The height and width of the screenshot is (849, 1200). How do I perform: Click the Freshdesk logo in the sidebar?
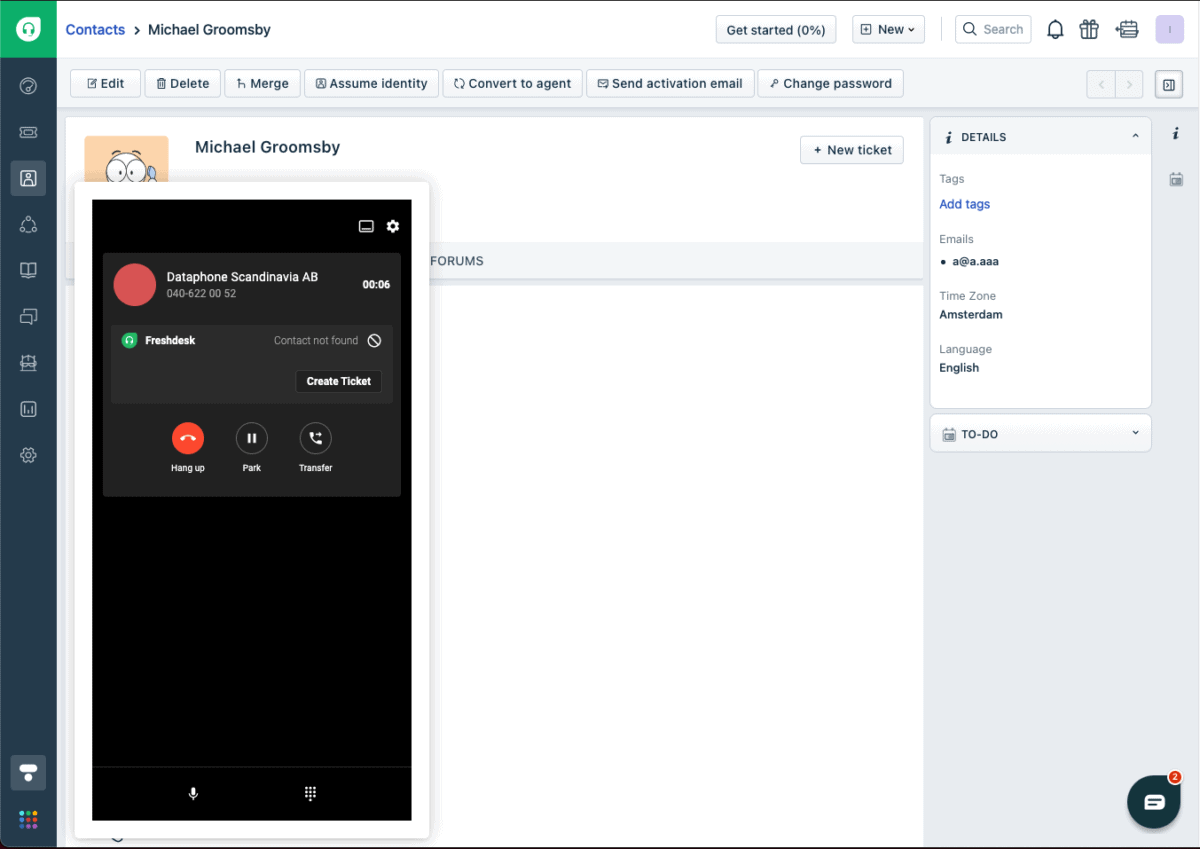(x=28, y=29)
